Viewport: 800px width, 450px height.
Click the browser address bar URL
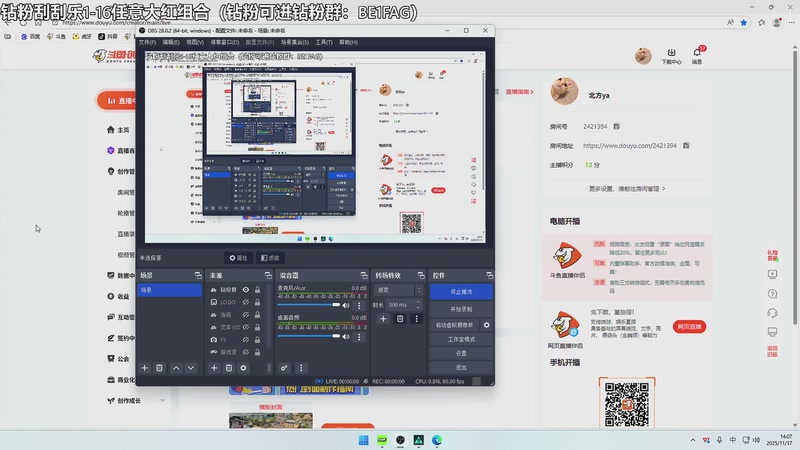pos(116,22)
